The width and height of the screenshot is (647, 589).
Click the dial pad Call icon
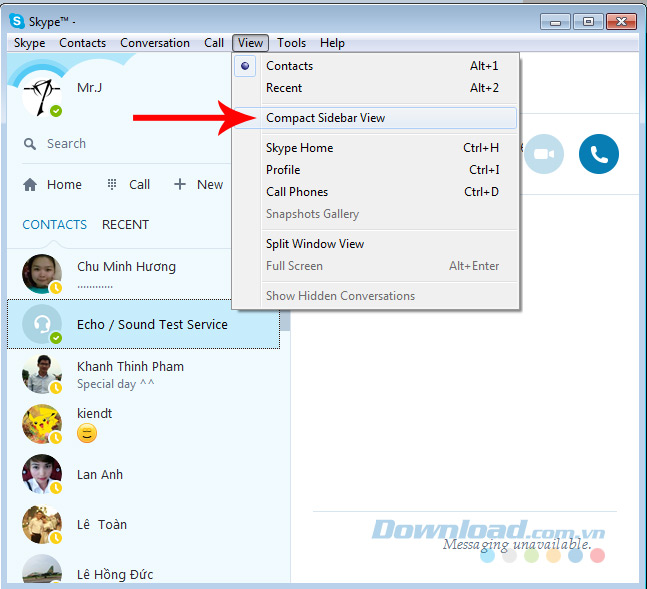pyautogui.click(x=112, y=184)
